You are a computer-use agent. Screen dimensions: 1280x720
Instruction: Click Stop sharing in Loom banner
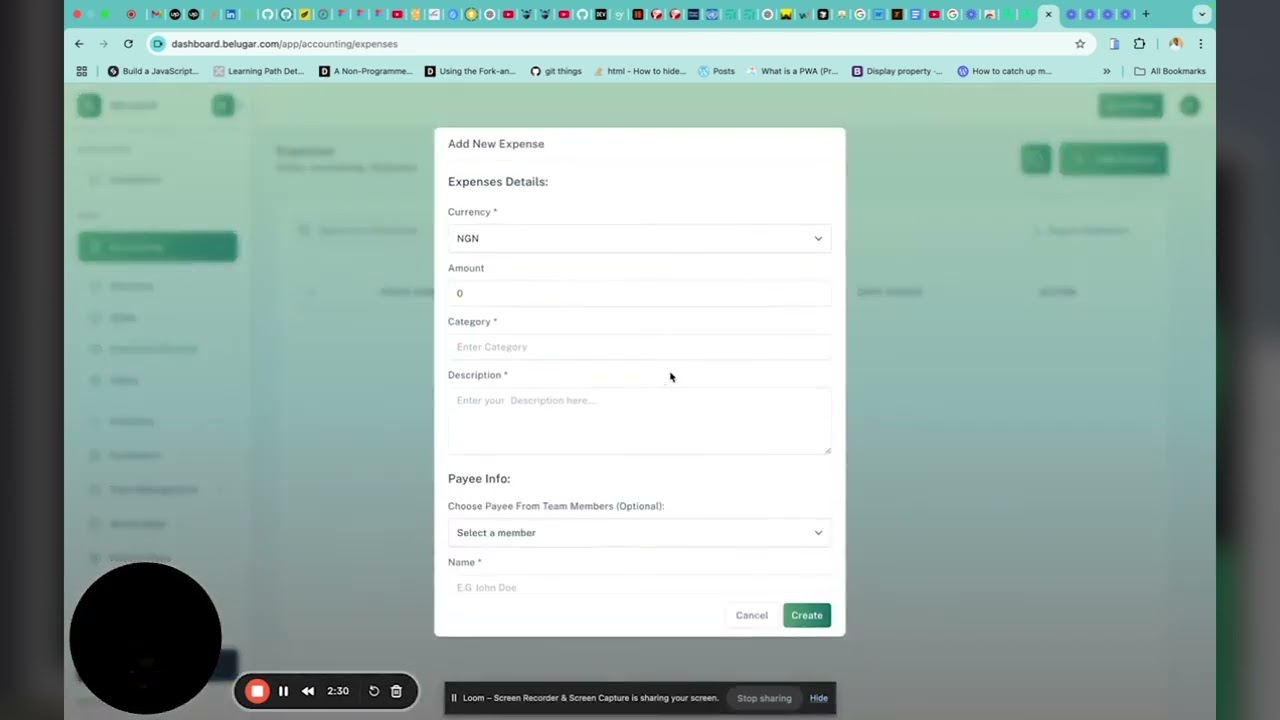click(x=764, y=698)
